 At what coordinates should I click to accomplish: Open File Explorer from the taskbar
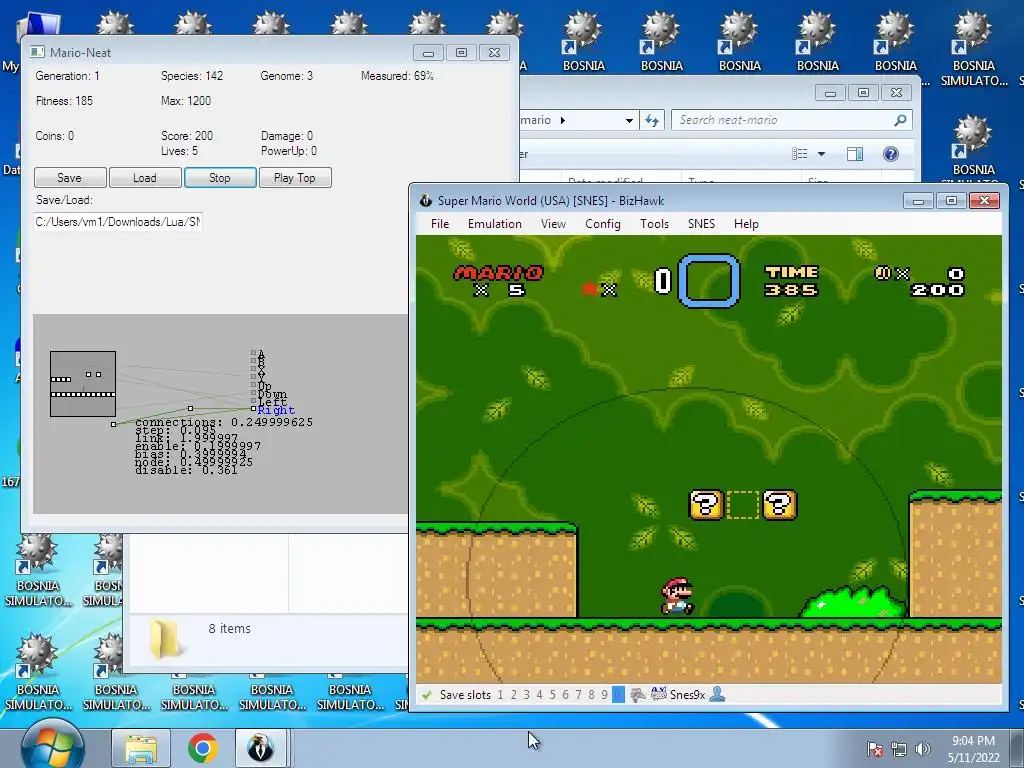click(141, 748)
